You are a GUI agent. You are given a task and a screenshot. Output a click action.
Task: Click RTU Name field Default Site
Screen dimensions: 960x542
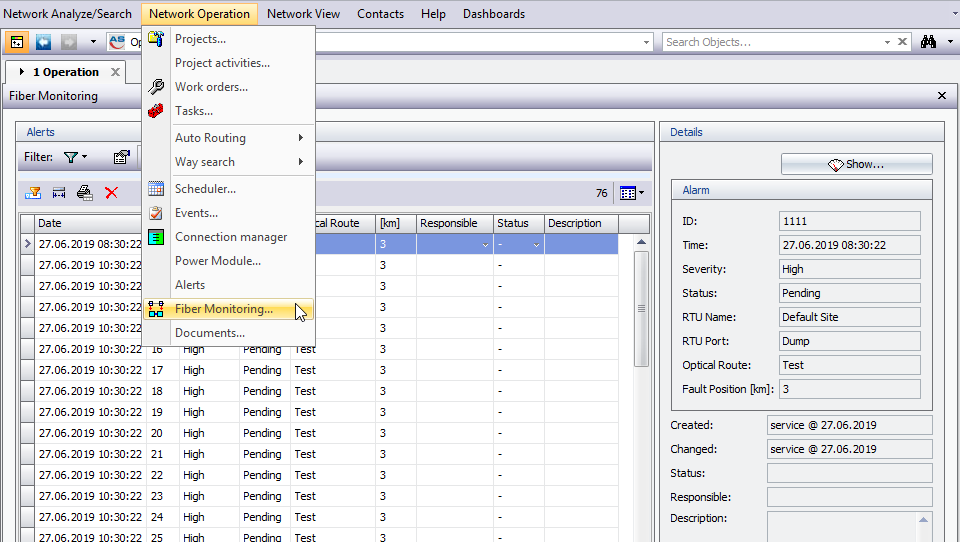pyautogui.click(x=850, y=317)
